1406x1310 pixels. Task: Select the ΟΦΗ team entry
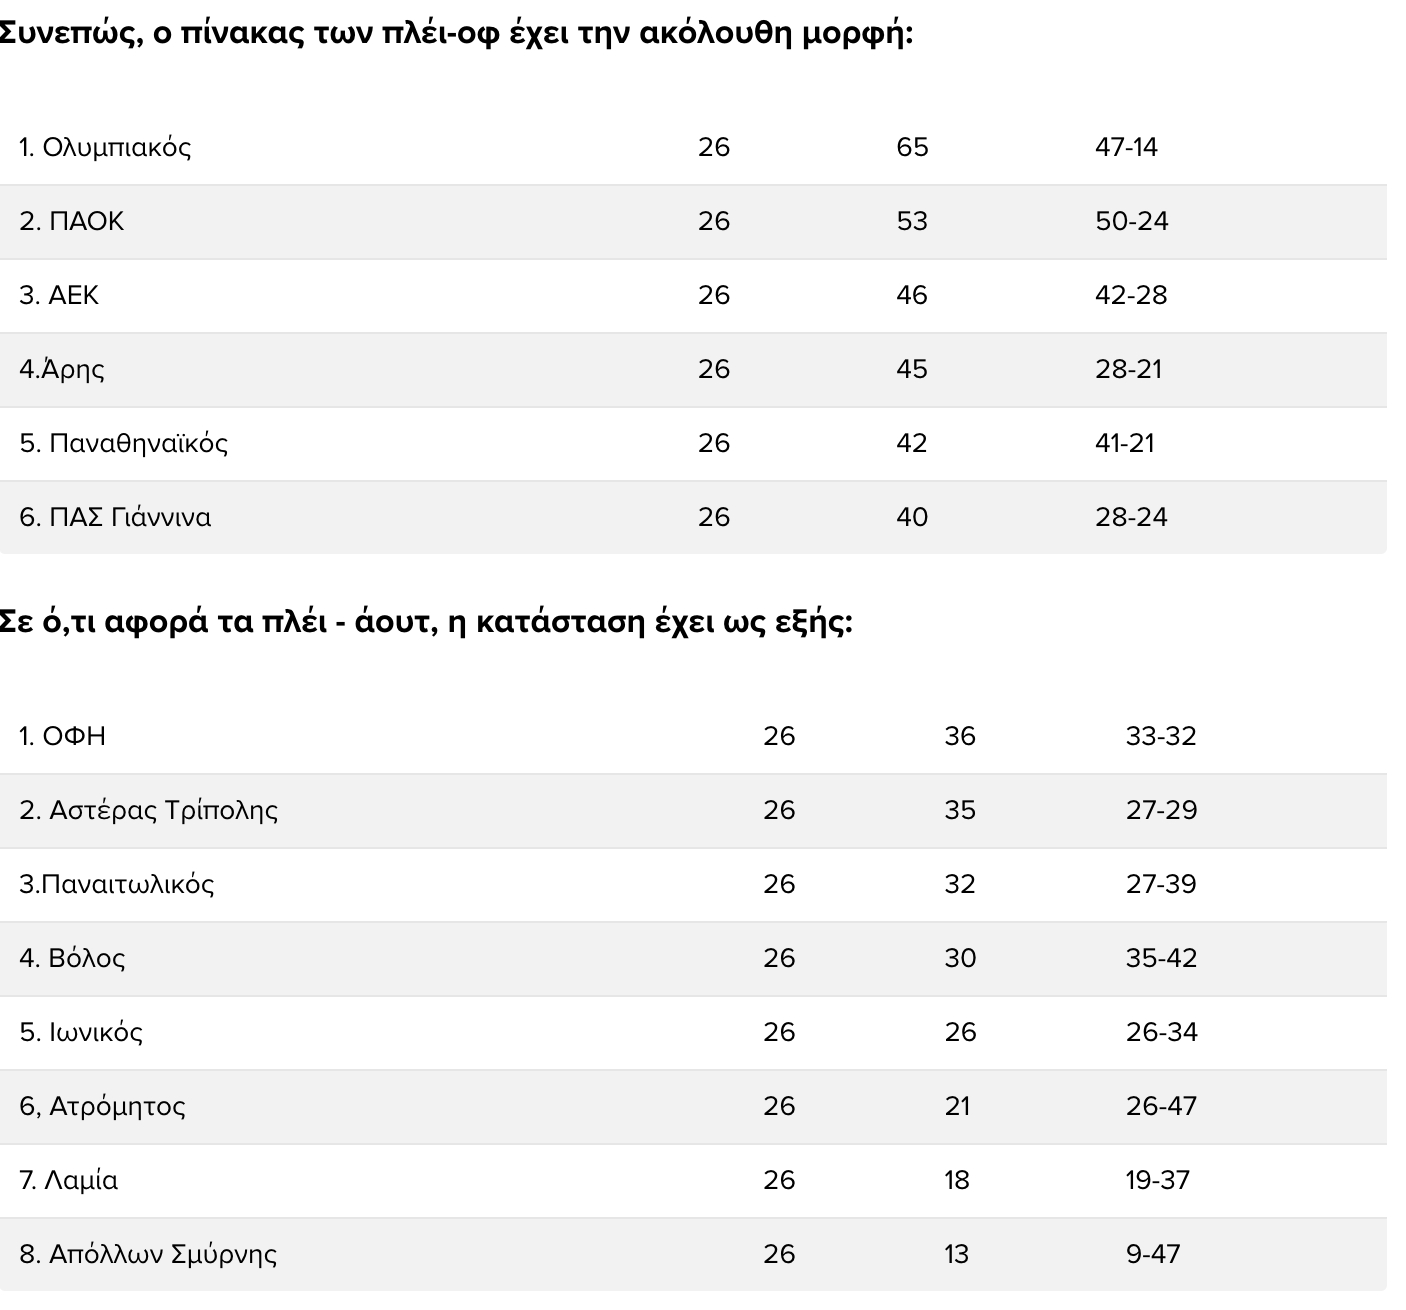tap(62, 736)
